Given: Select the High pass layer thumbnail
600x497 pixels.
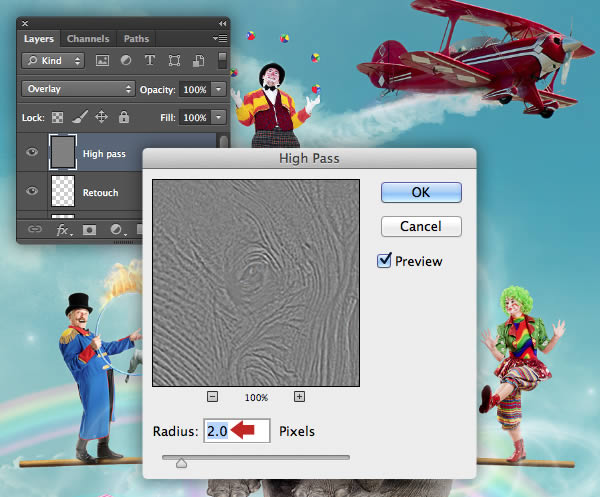Looking at the screenshot, I should pos(63,152).
